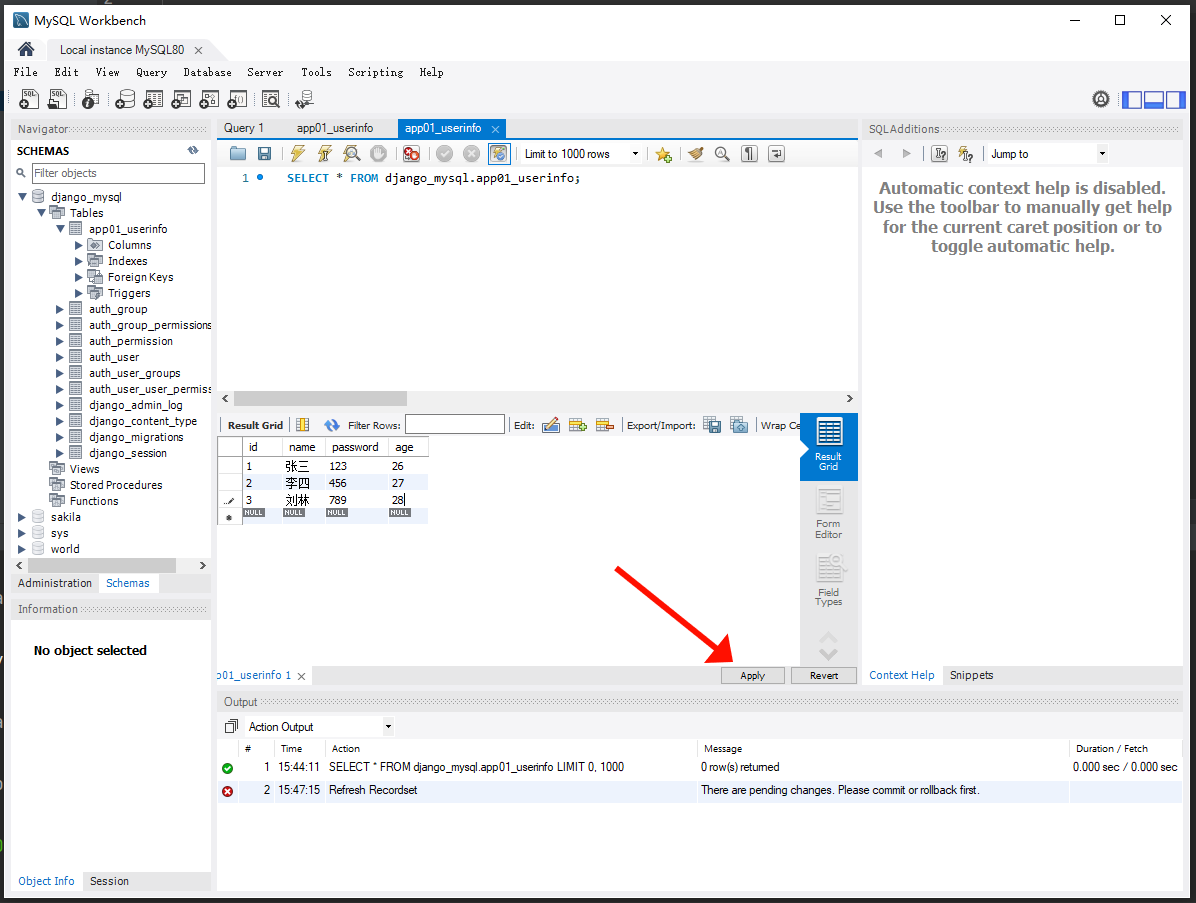The width and height of the screenshot is (1196, 903).
Task: Delete selected rows icon
Action: [605, 425]
